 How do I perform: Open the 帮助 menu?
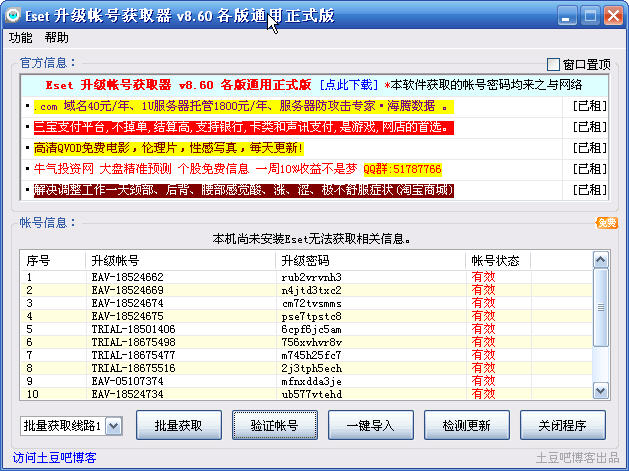pos(57,38)
